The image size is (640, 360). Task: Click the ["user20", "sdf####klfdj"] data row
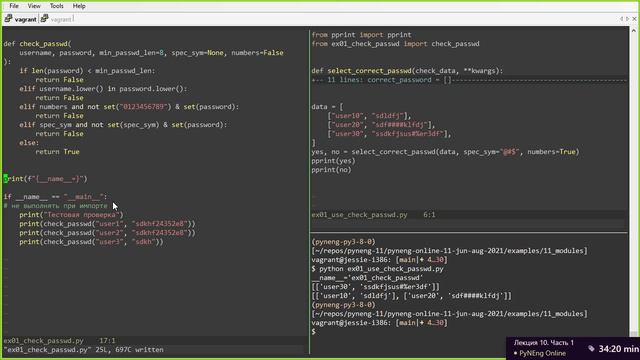click(x=381, y=124)
